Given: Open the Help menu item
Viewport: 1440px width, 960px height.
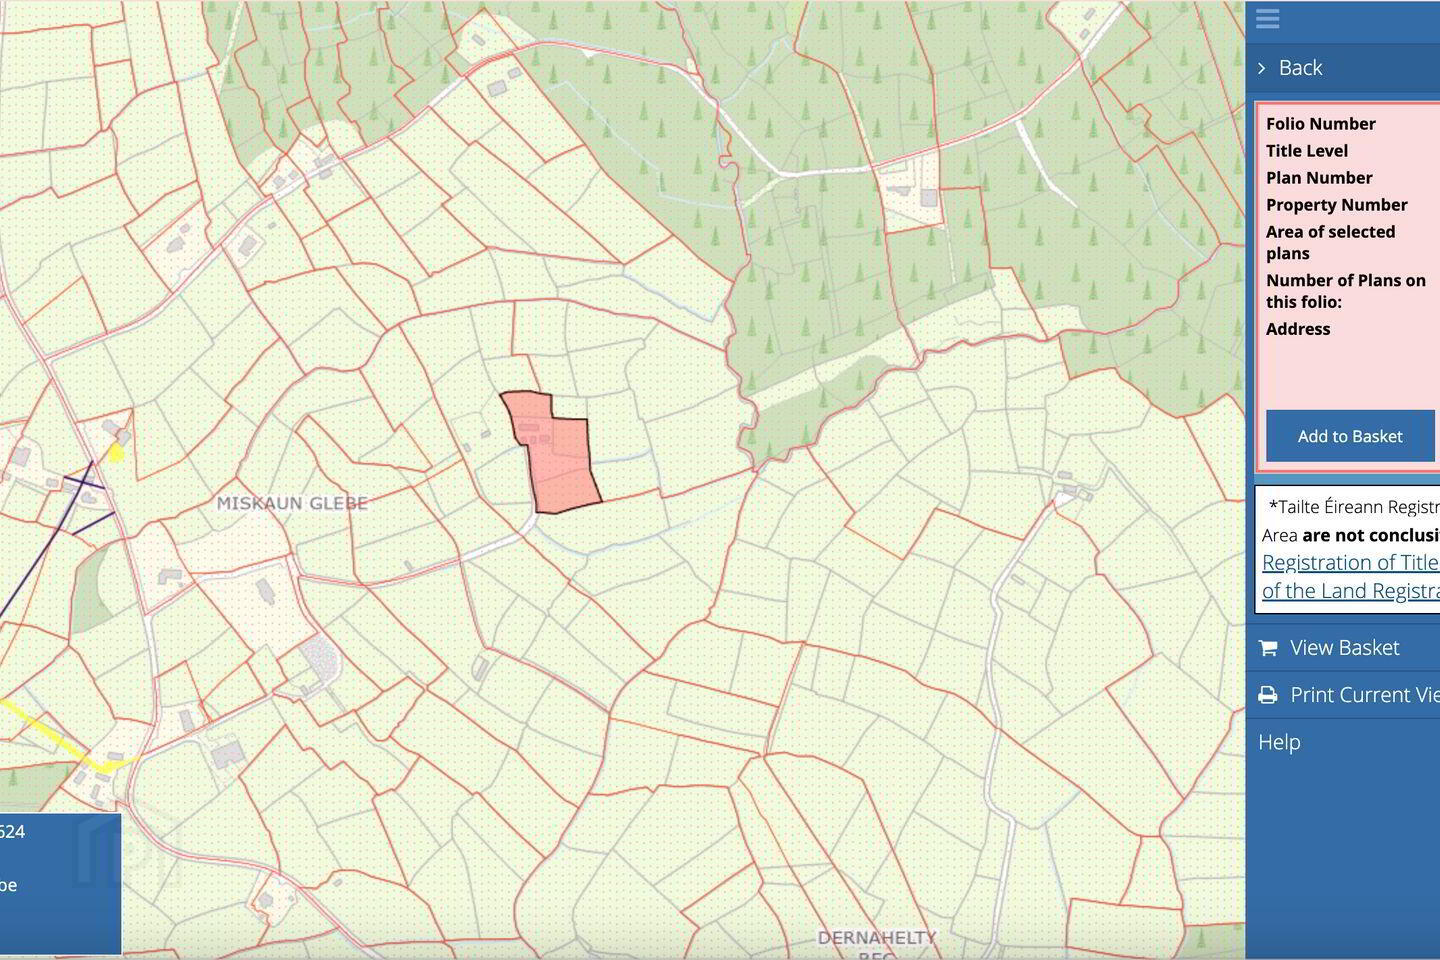Looking at the screenshot, I should pos(1279,742).
